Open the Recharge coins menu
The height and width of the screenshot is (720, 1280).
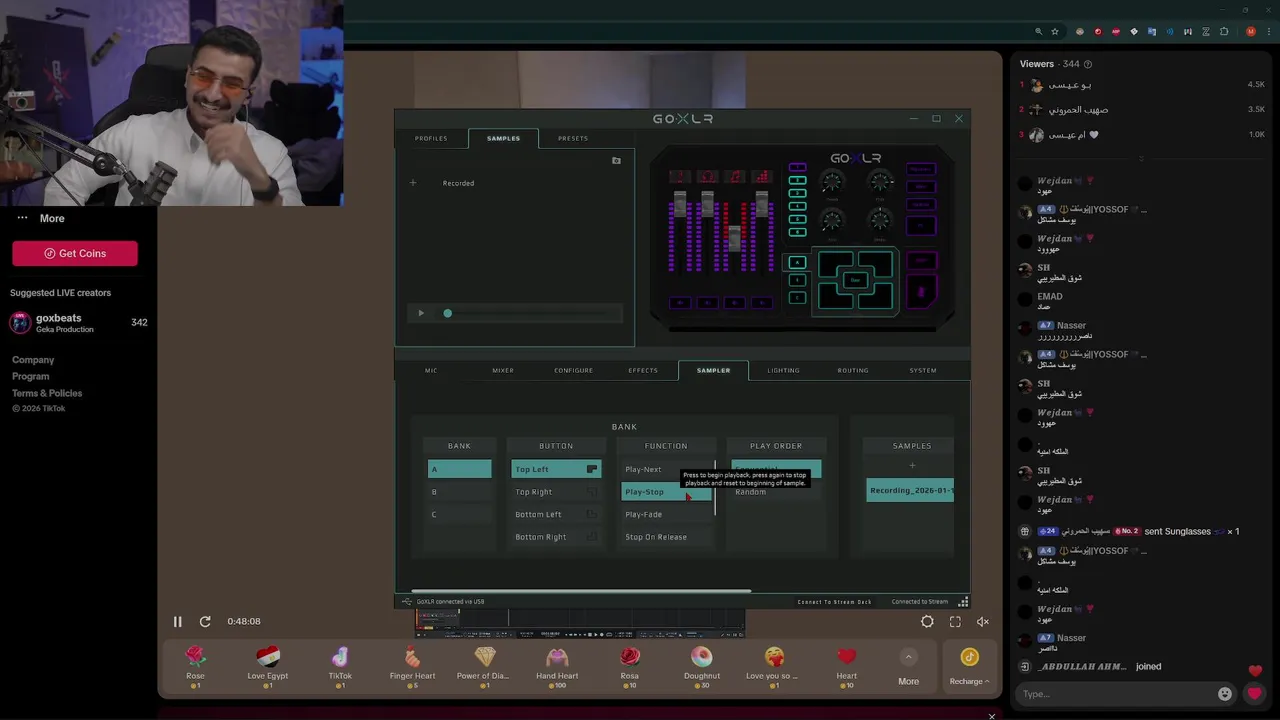[969, 666]
